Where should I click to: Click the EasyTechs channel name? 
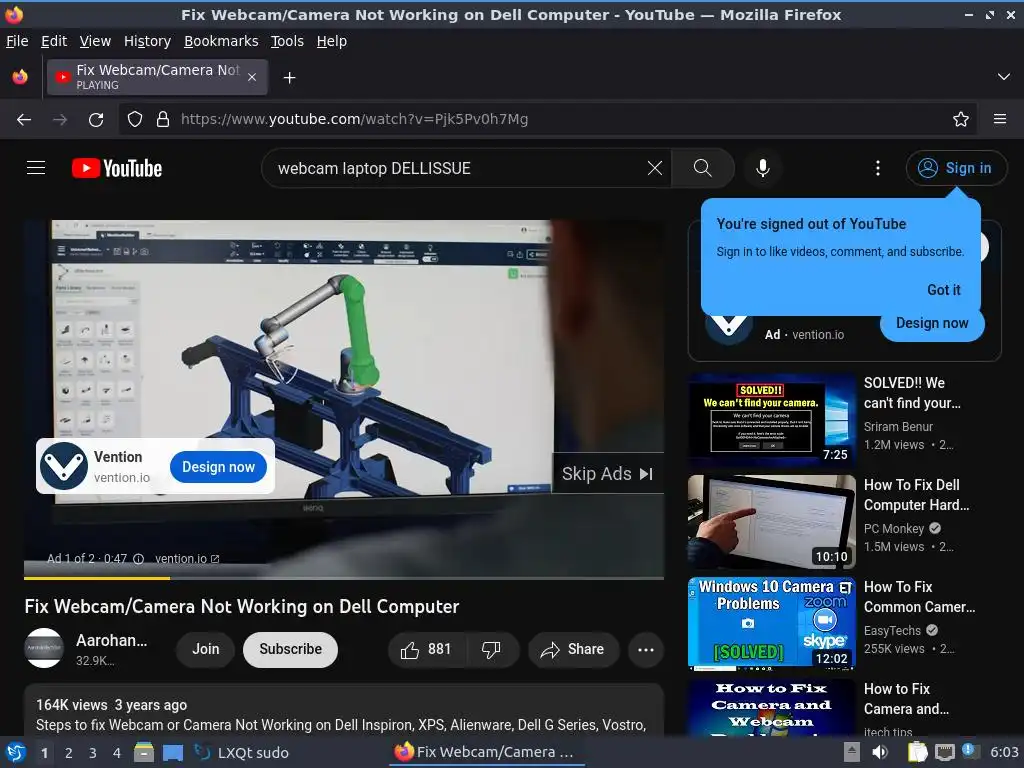point(892,630)
